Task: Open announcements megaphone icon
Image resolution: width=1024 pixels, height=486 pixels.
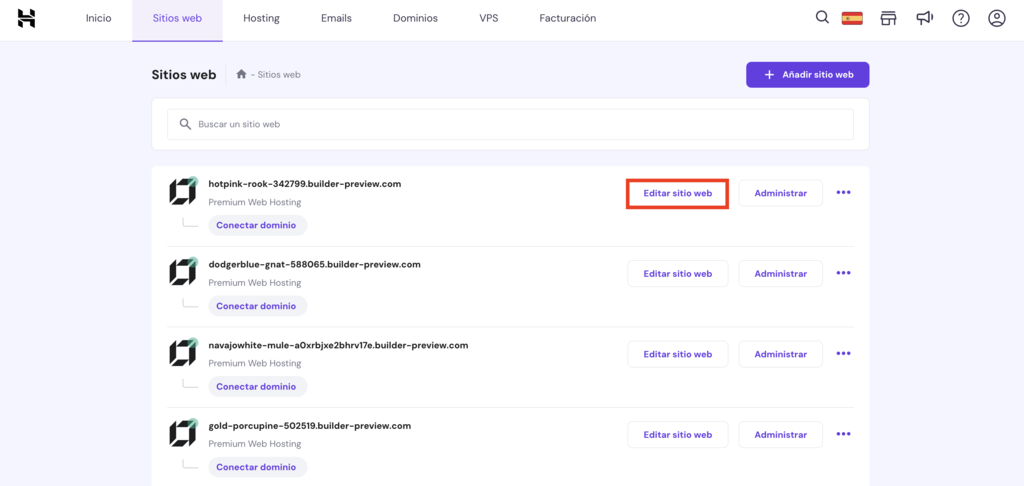Action: tap(924, 18)
